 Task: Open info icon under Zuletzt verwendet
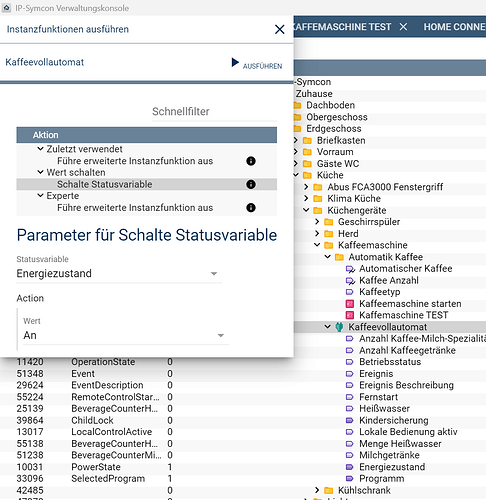pyautogui.click(x=251, y=161)
